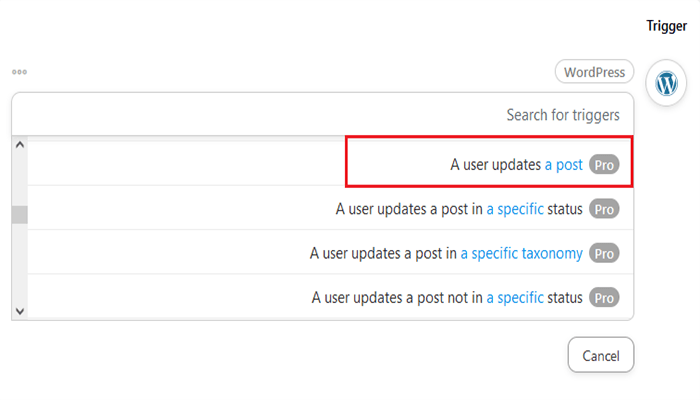This screenshot has height=400, width=700.
Task: Pick the "post not in a specific status" trigger
Action: coord(447,297)
